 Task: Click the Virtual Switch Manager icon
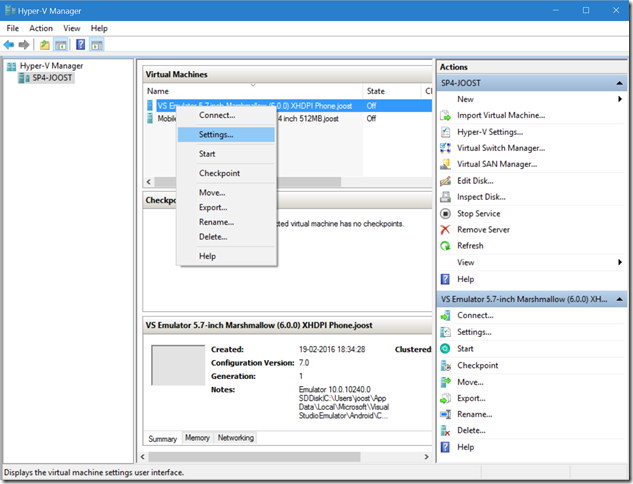click(x=445, y=148)
